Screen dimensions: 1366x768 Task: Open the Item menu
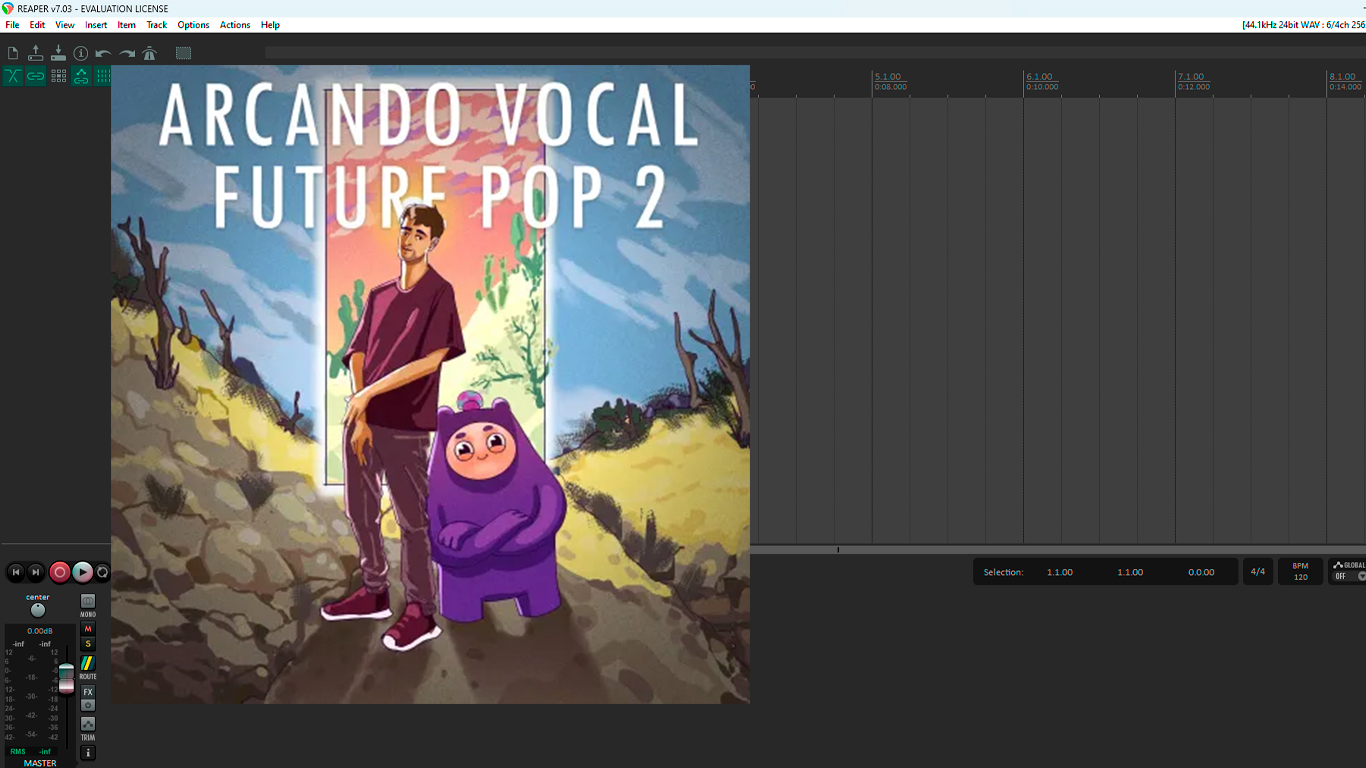(x=127, y=25)
